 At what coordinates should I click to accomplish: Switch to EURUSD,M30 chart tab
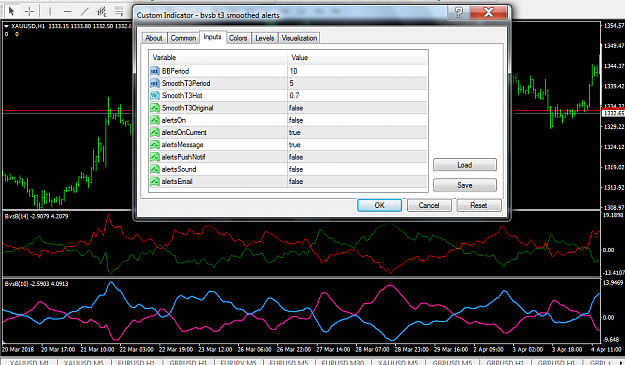tap(343, 362)
